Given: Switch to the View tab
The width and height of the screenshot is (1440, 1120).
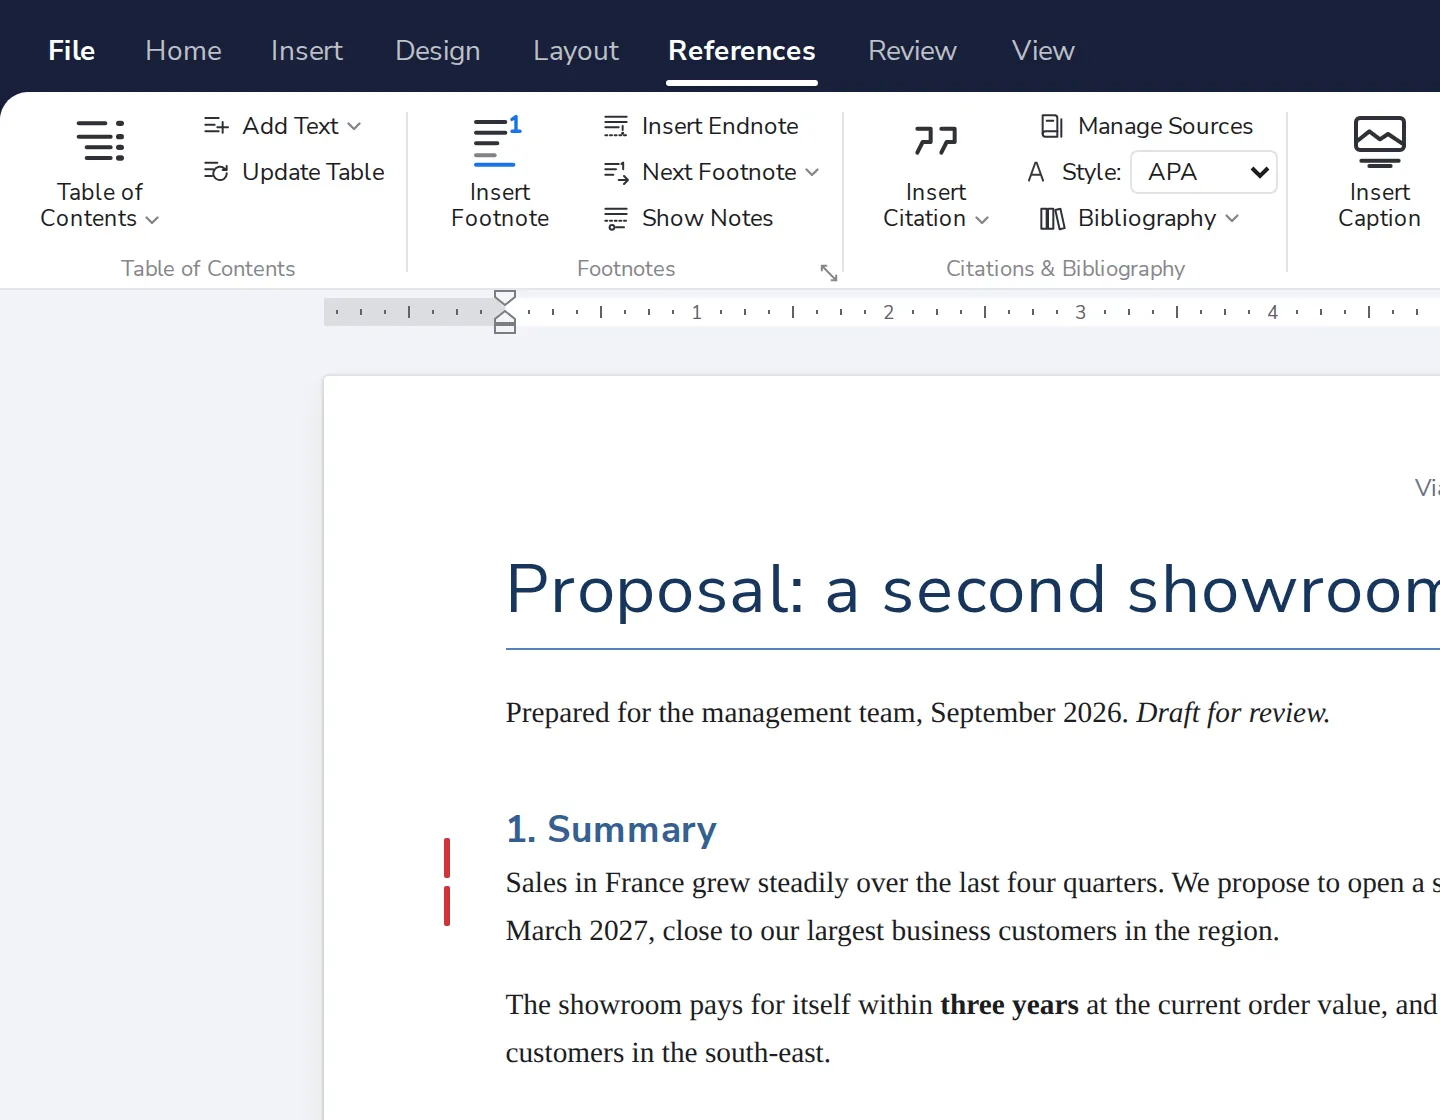Looking at the screenshot, I should 1043,50.
